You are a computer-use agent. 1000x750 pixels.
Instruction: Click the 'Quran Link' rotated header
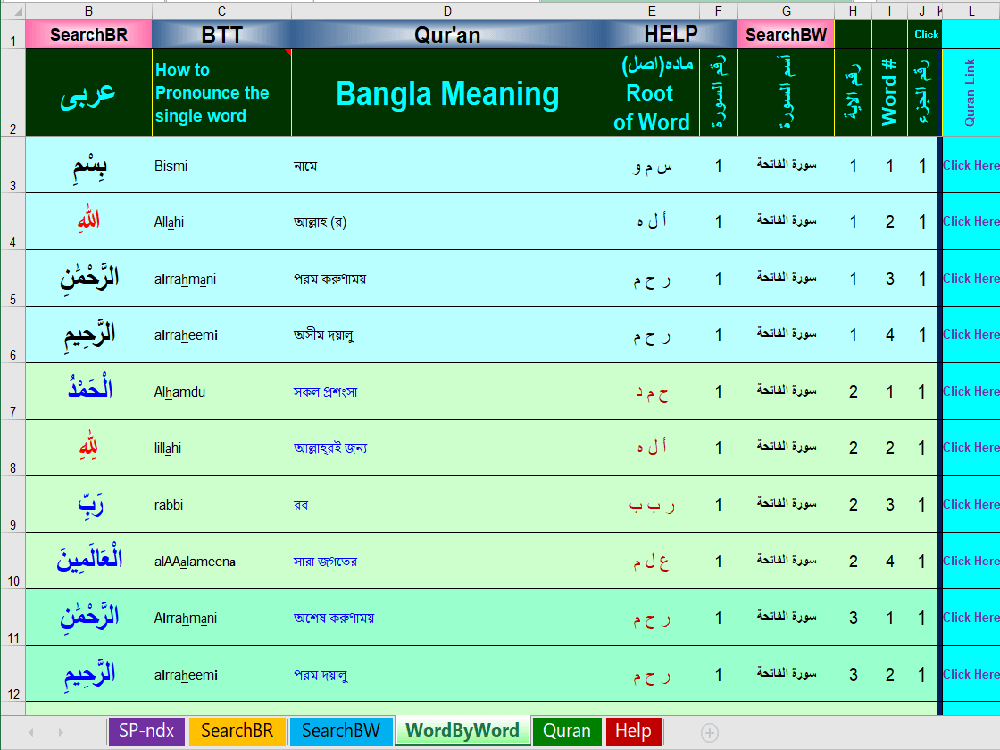point(971,93)
